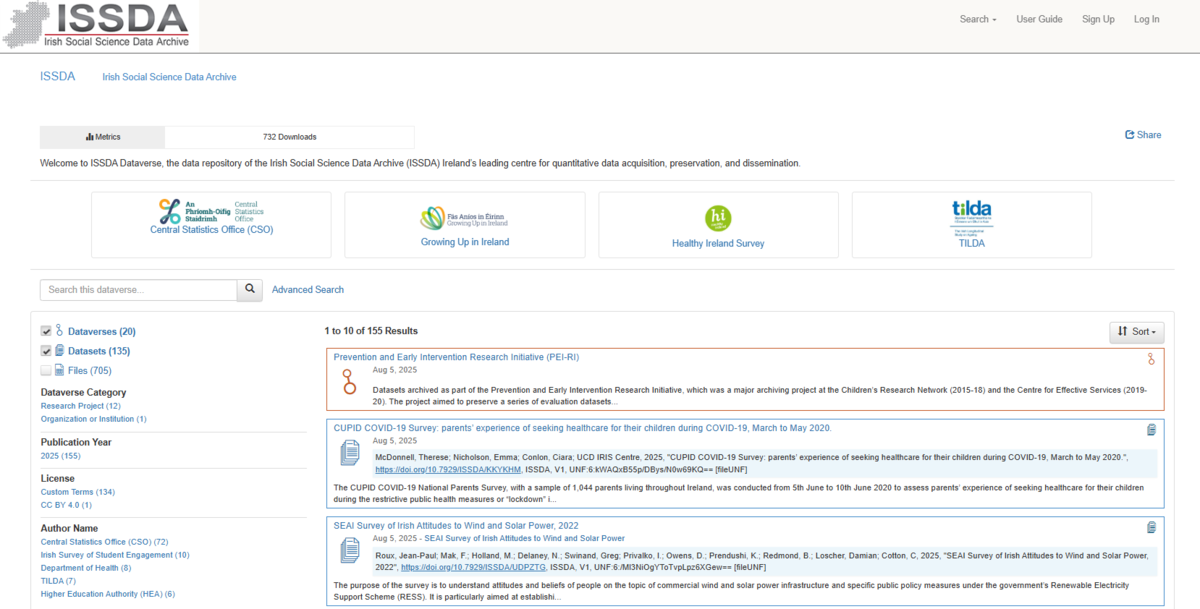Uncheck the Datasets checkbox
This screenshot has height=609, width=1200.
coord(46,351)
